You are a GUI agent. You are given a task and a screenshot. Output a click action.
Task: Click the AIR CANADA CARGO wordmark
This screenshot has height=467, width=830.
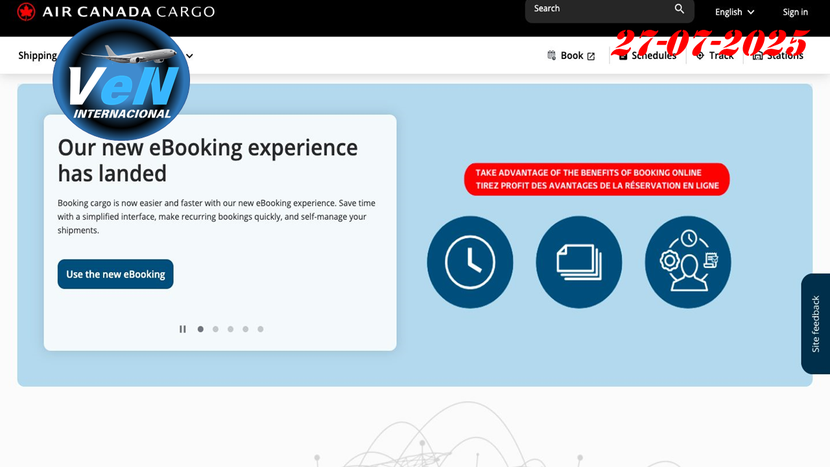coord(129,12)
